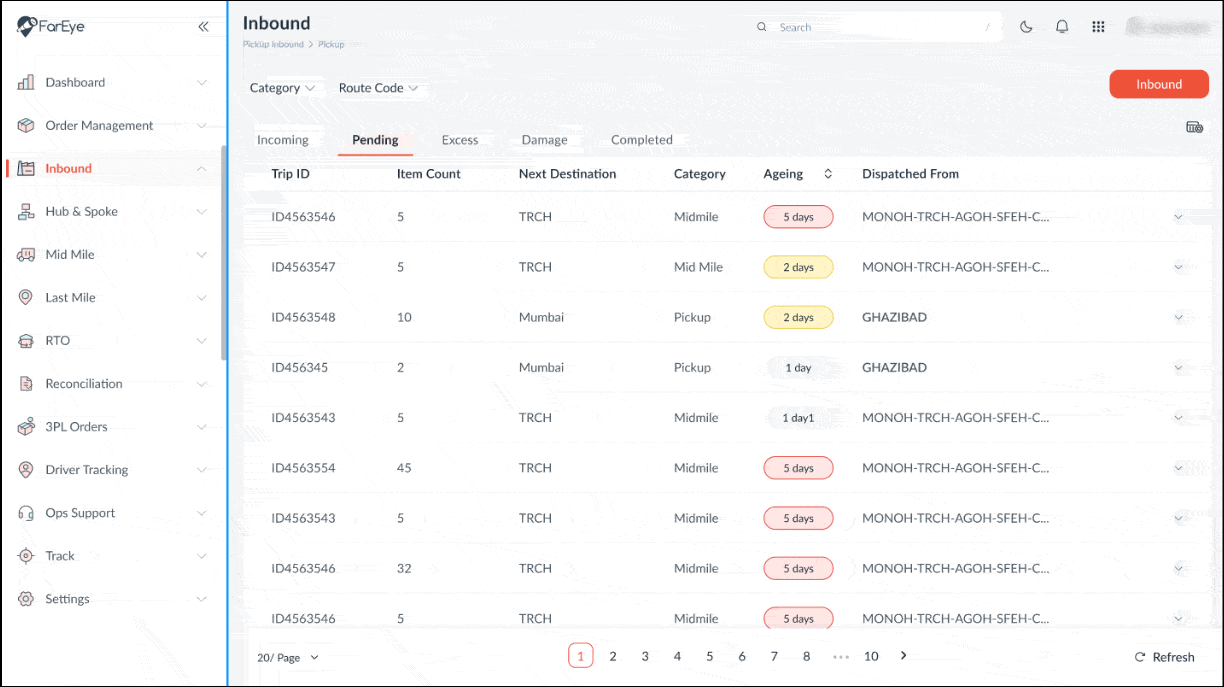Expand row ID4563554 details chevron

click(1178, 468)
